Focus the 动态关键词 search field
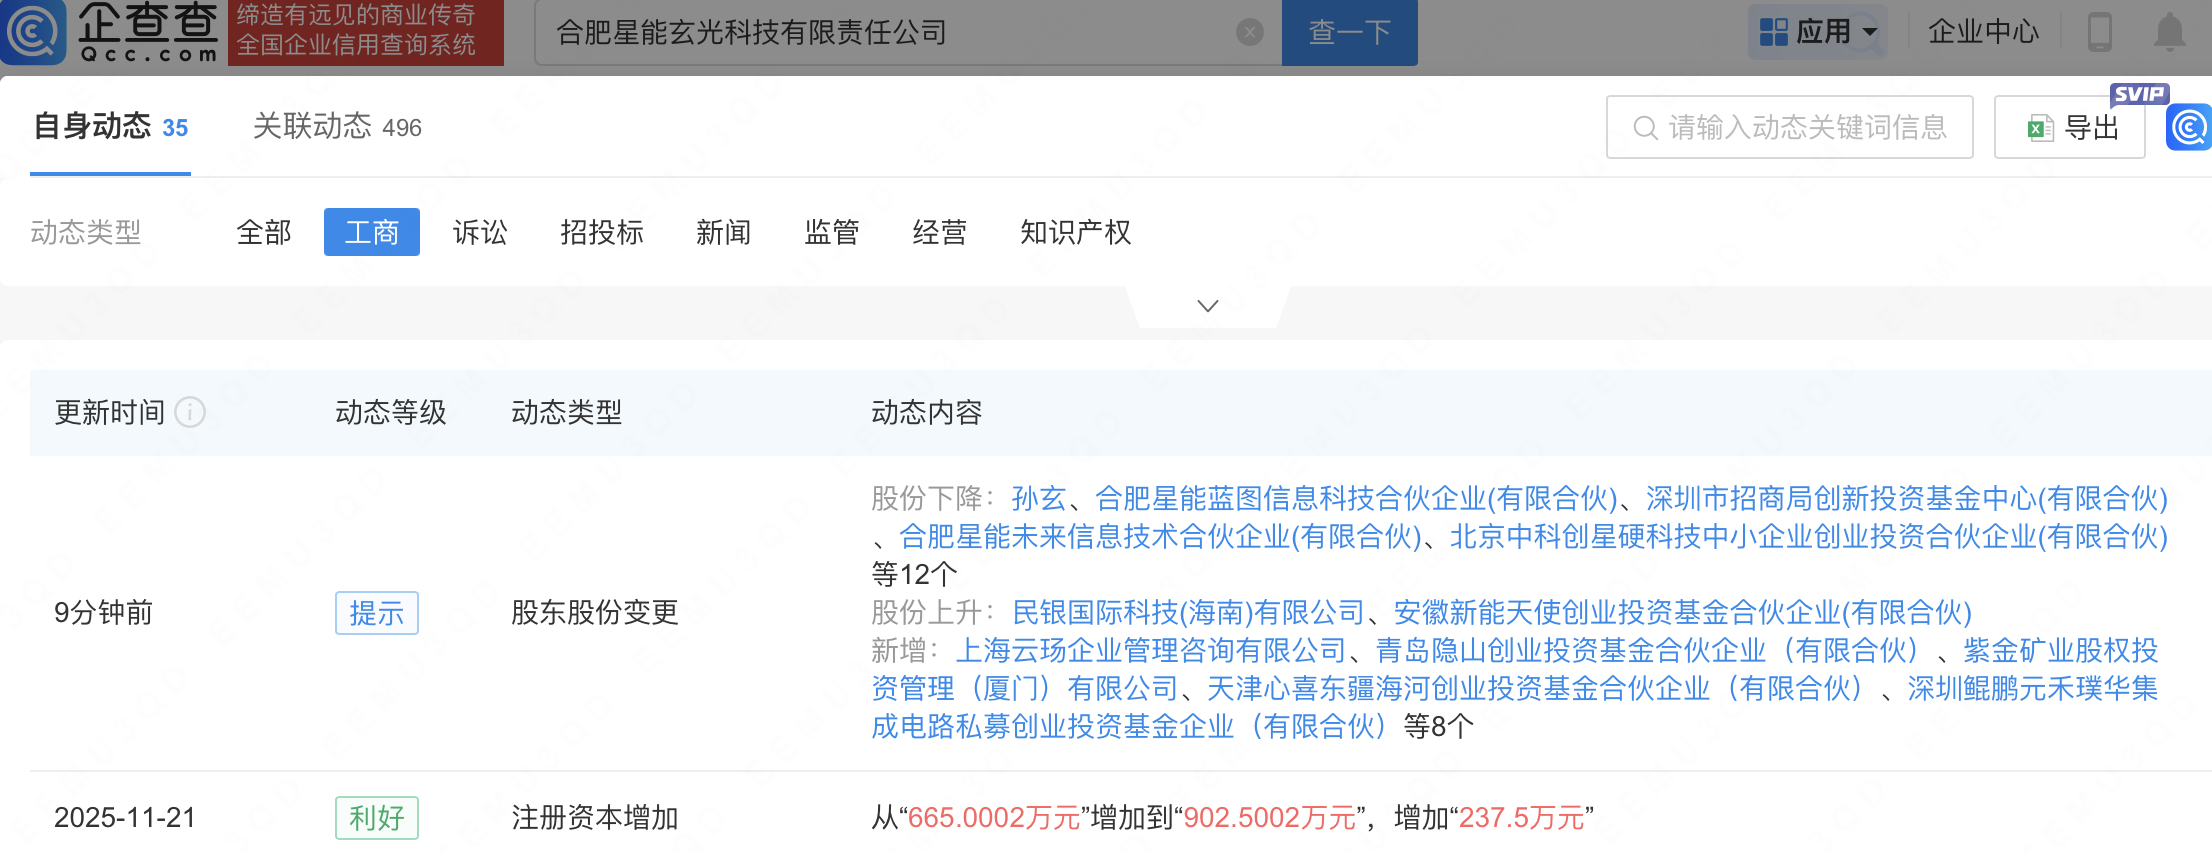The height and width of the screenshot is (852, 2212). pyautogui.click(x=1800, y=127)
